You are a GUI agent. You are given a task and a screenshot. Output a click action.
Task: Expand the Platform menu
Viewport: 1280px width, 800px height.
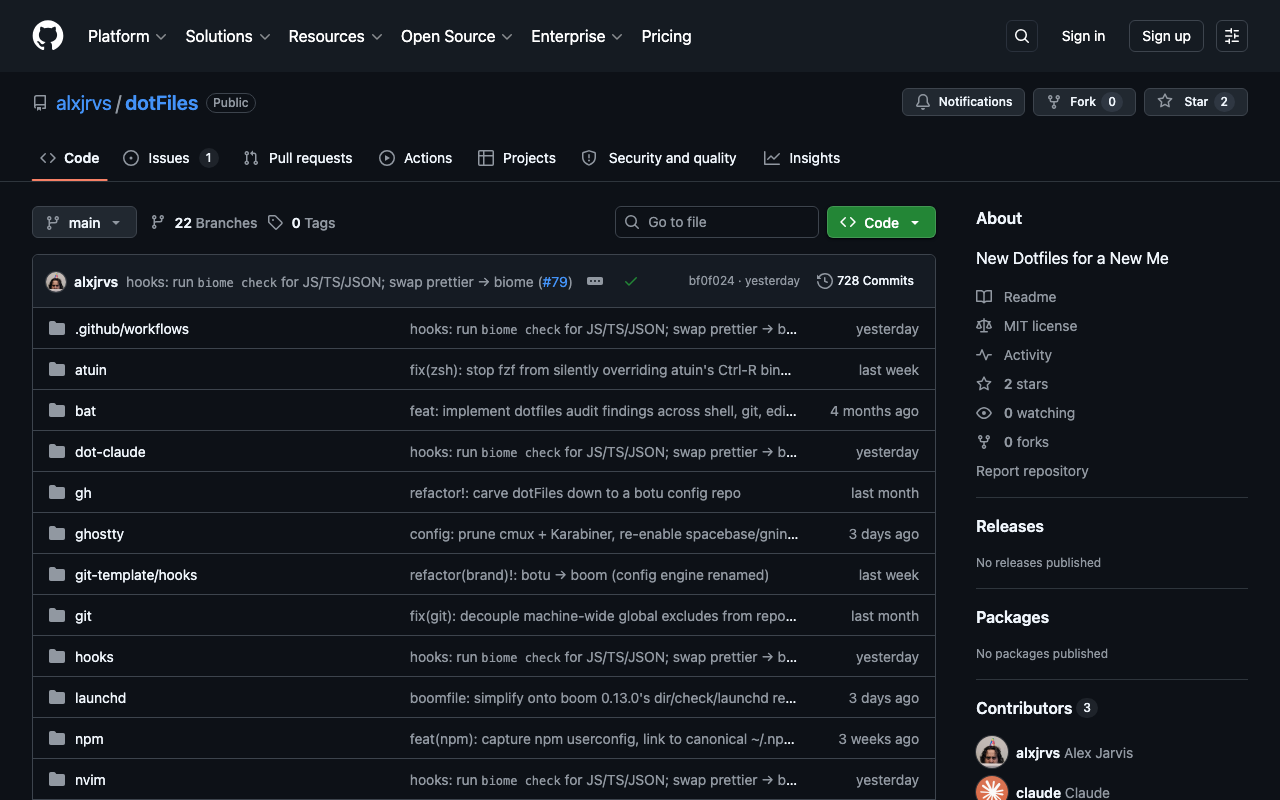pos(127,36)
